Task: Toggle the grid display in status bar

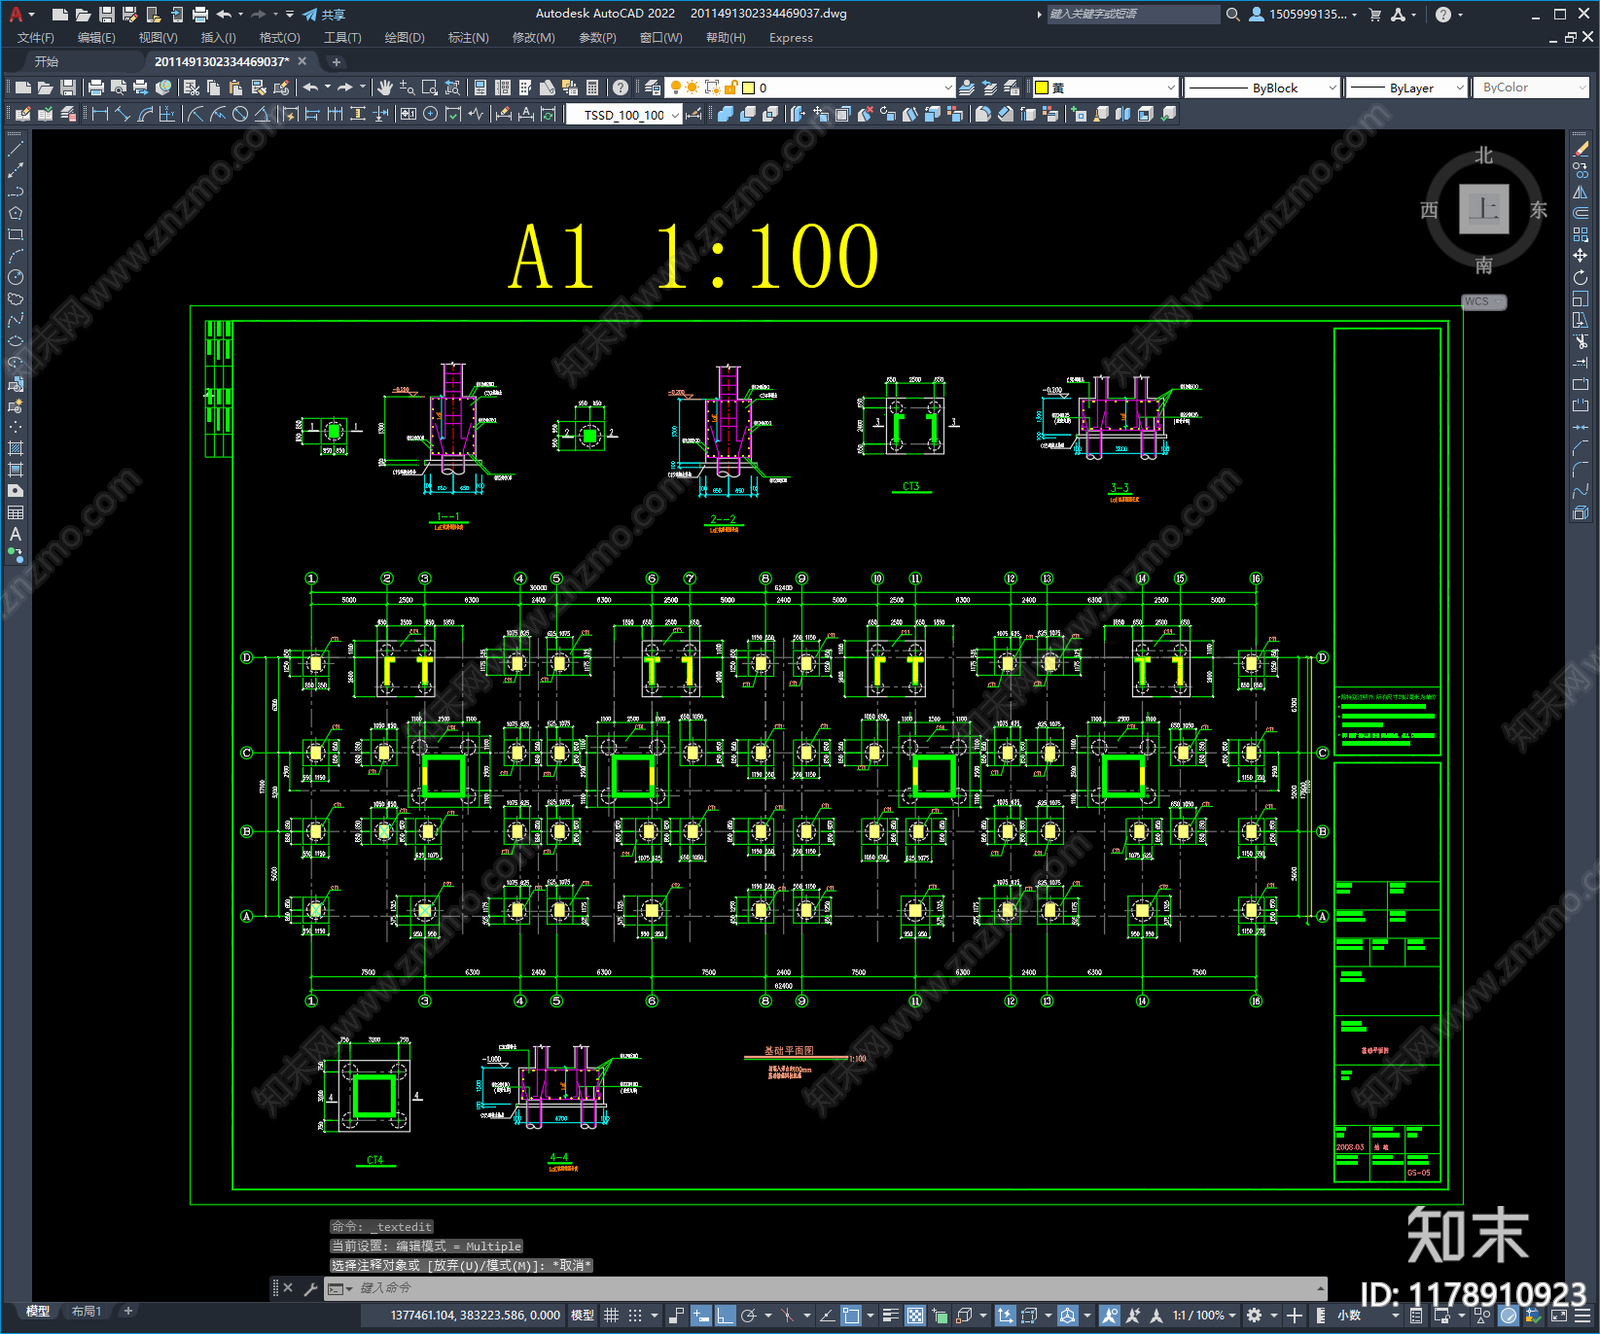Action: pos(611,1315)
